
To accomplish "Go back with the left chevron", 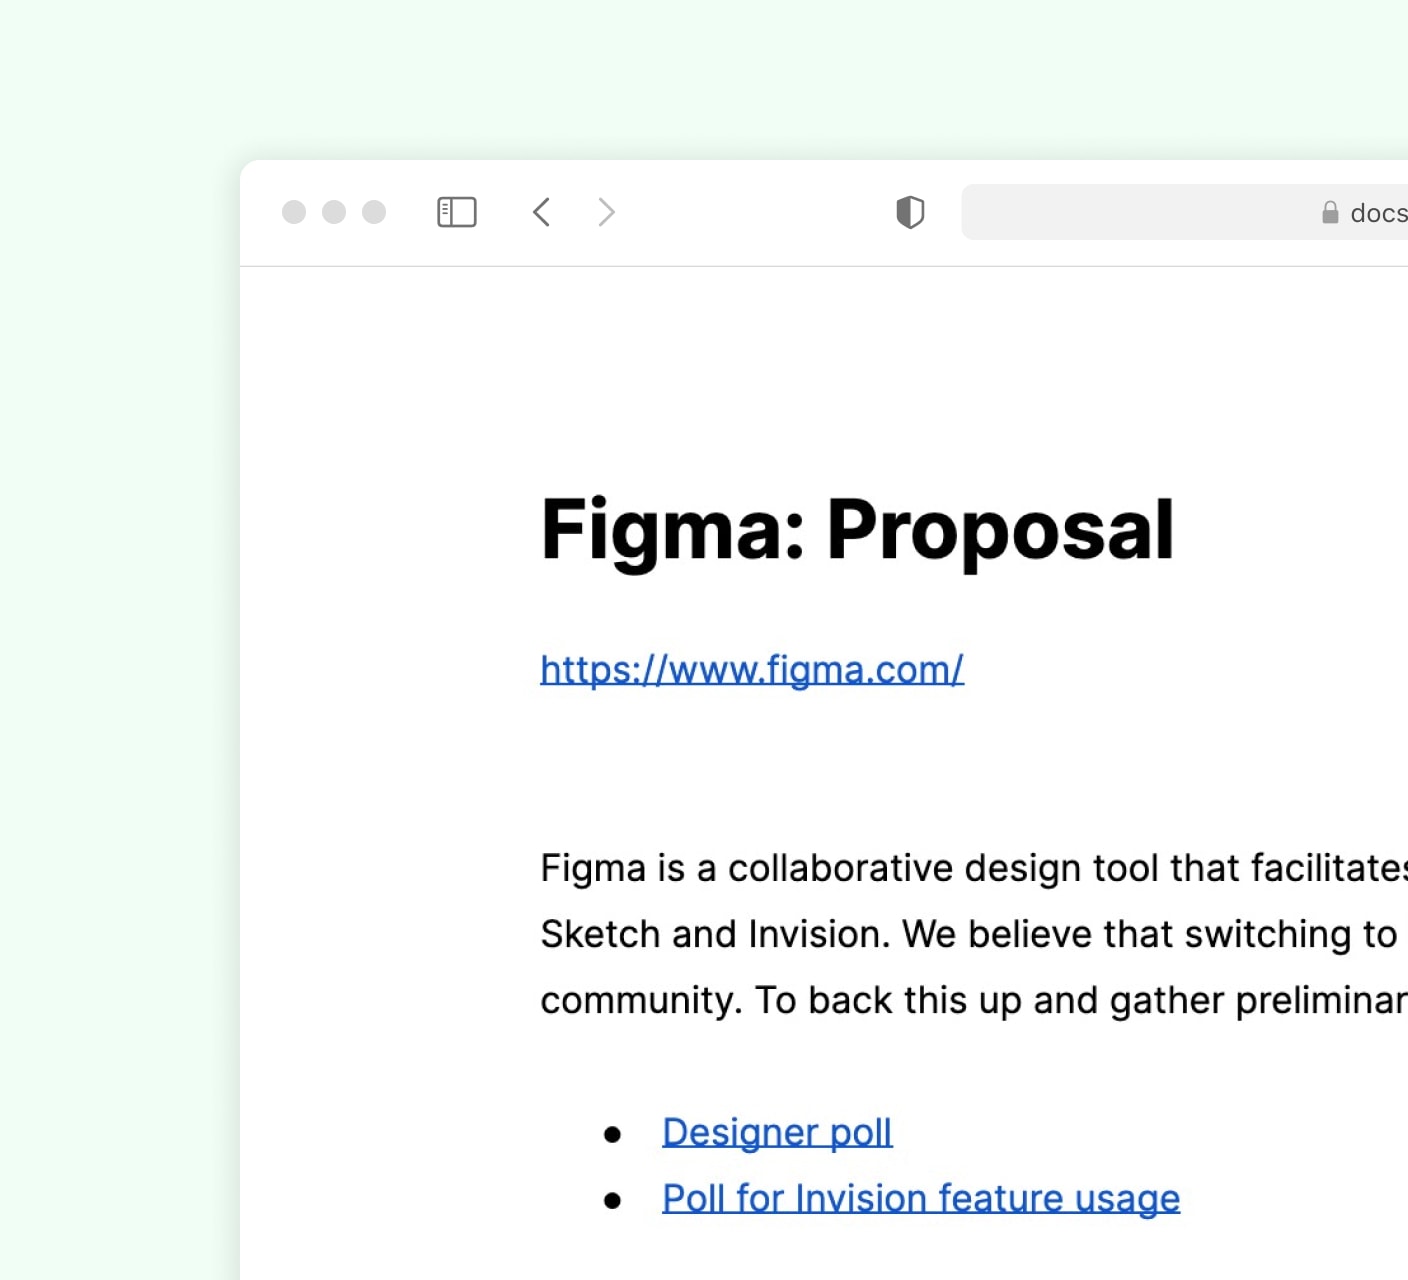I will pos(541,212).
